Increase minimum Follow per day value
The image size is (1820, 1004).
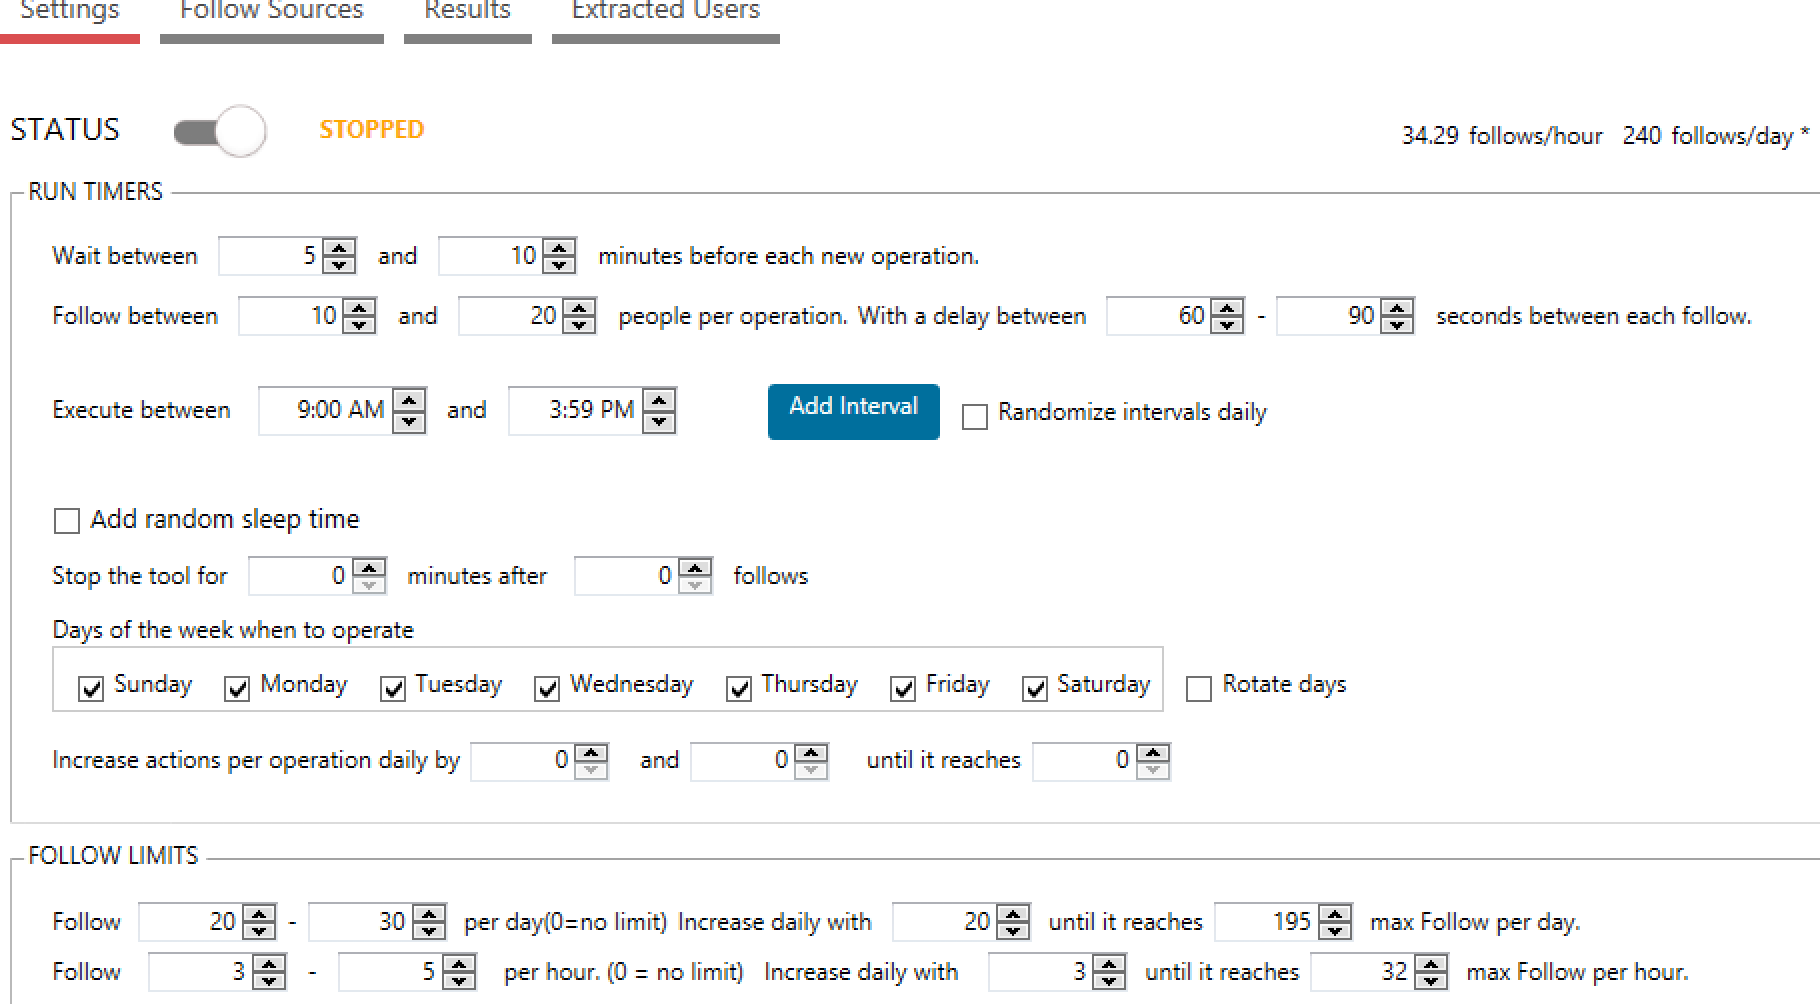click(x=259, y=914)
